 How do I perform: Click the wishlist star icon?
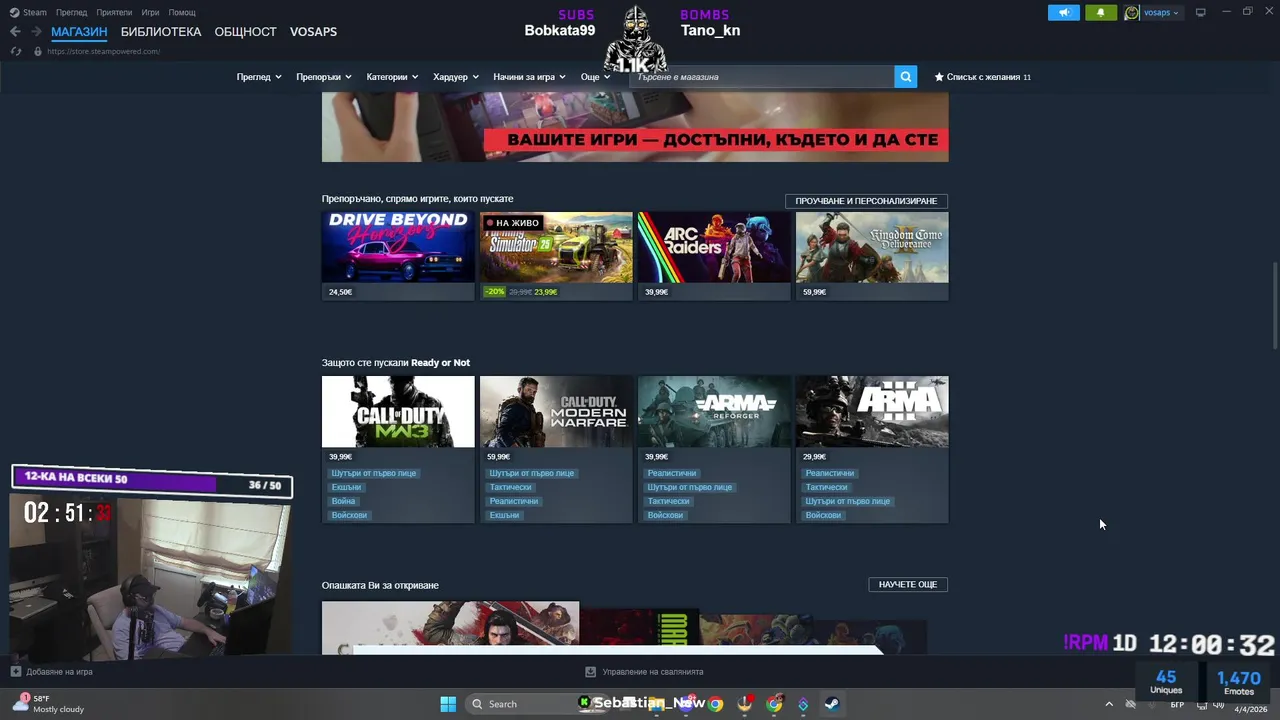click(939, 77)
